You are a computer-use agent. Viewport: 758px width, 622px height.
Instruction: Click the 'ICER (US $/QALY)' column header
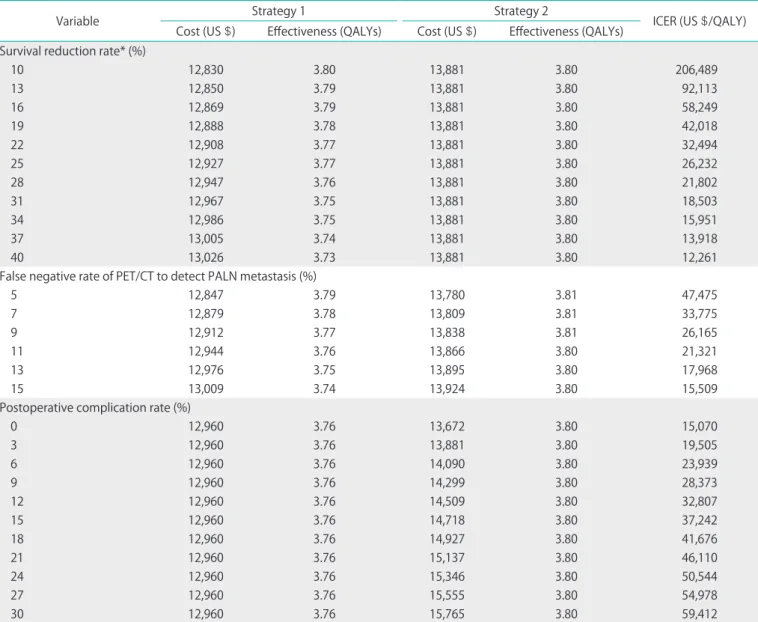[700, 21]
